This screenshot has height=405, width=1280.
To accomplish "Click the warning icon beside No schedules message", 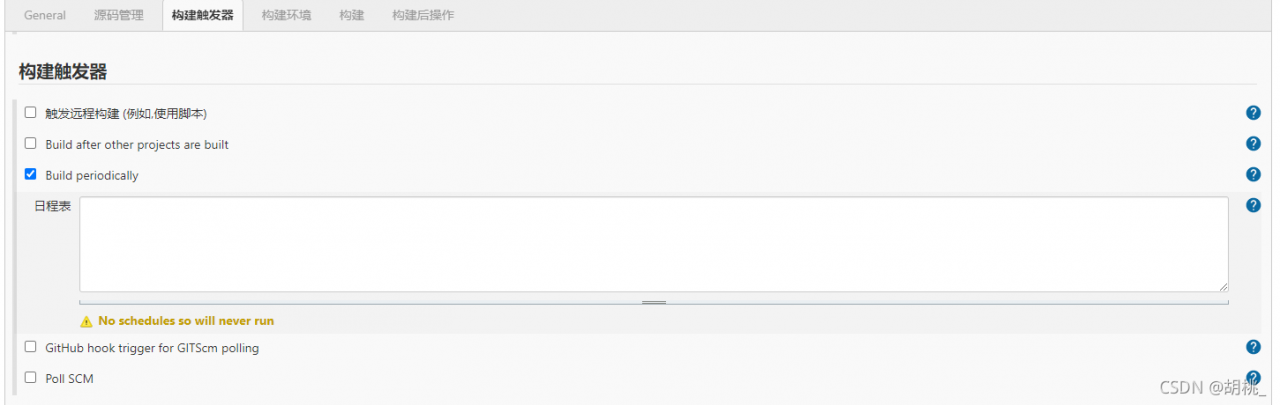I will click(86, 321).
